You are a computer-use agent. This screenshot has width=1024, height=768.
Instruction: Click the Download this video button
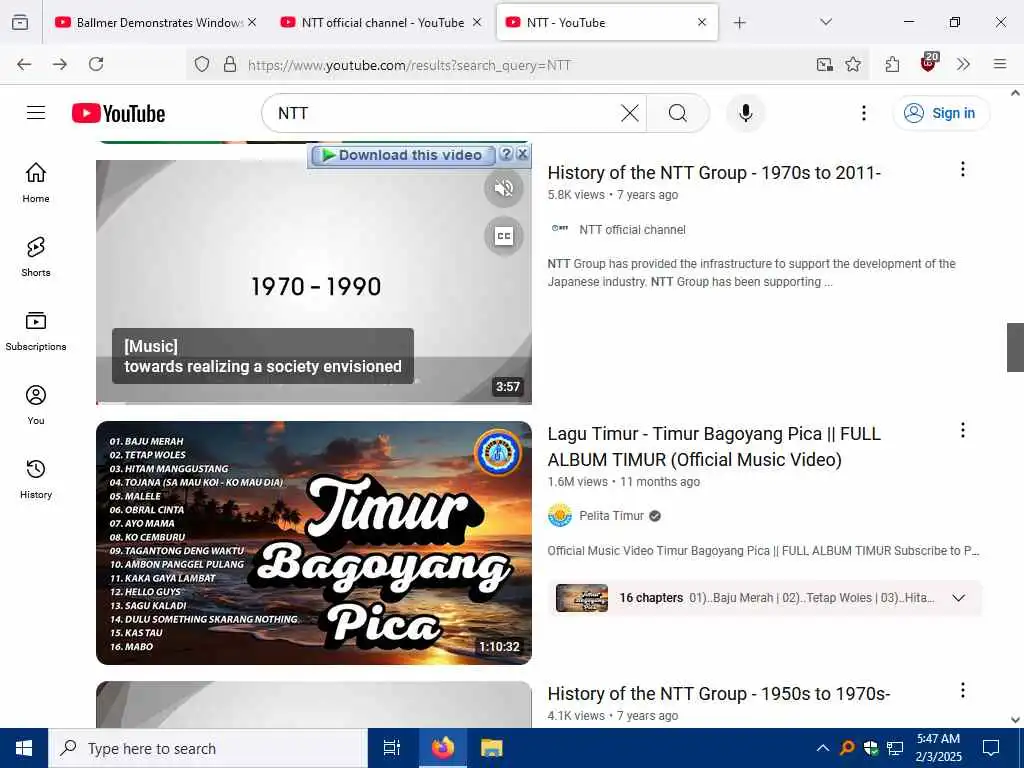[x=402, y=155]
